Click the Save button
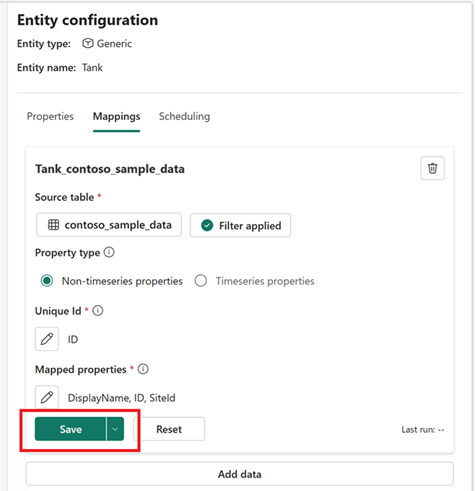 point(70,429)
